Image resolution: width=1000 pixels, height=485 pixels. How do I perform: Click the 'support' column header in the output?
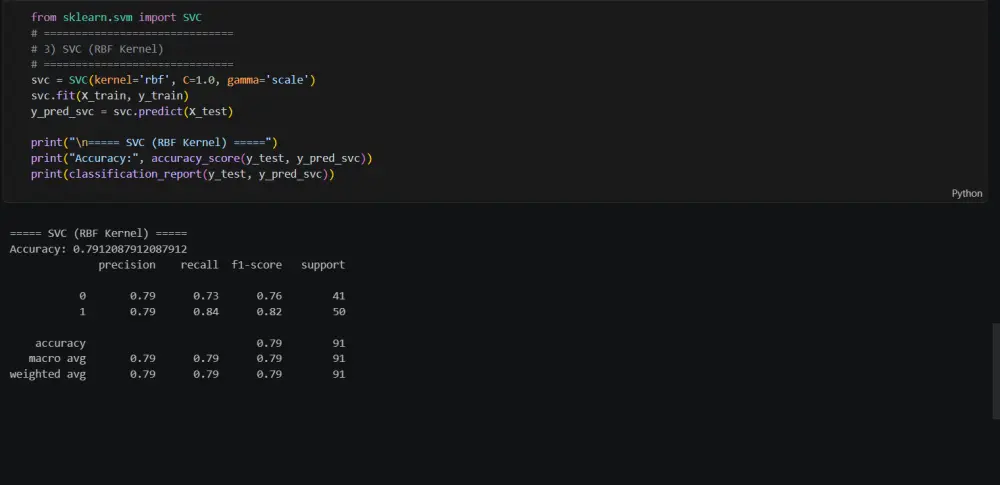[323, 265]
